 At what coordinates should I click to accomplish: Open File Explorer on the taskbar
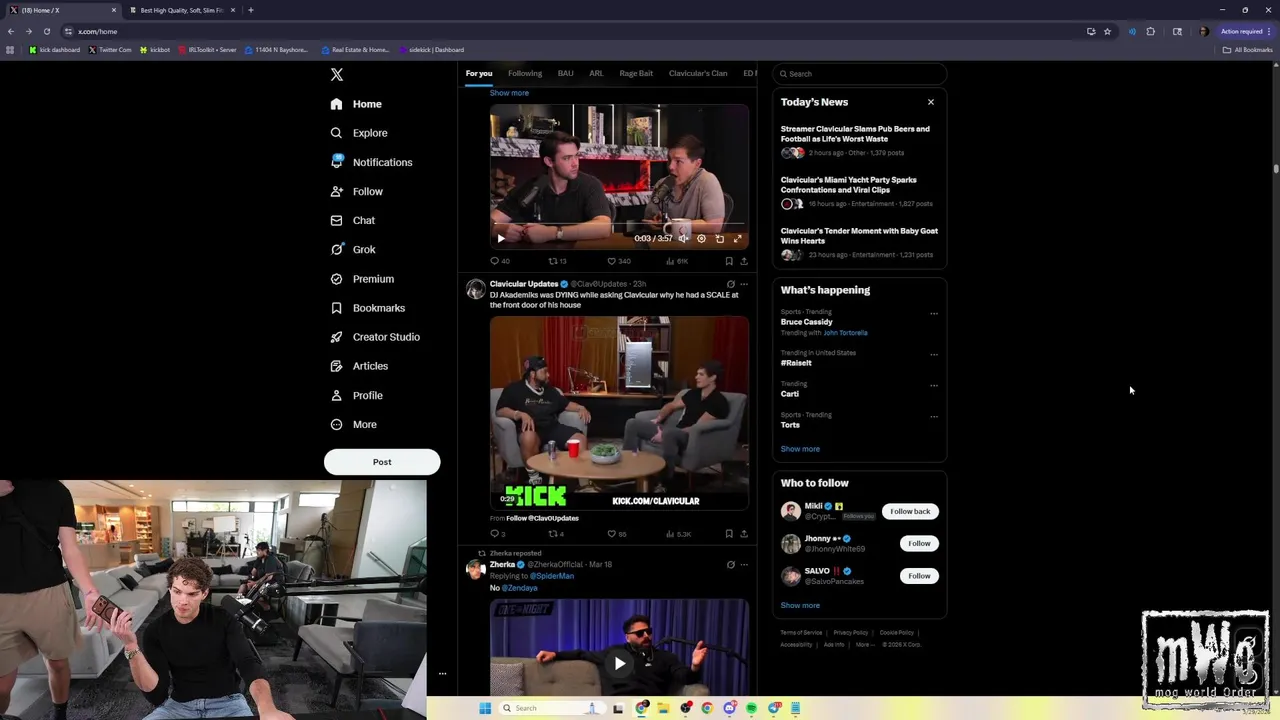663,708
